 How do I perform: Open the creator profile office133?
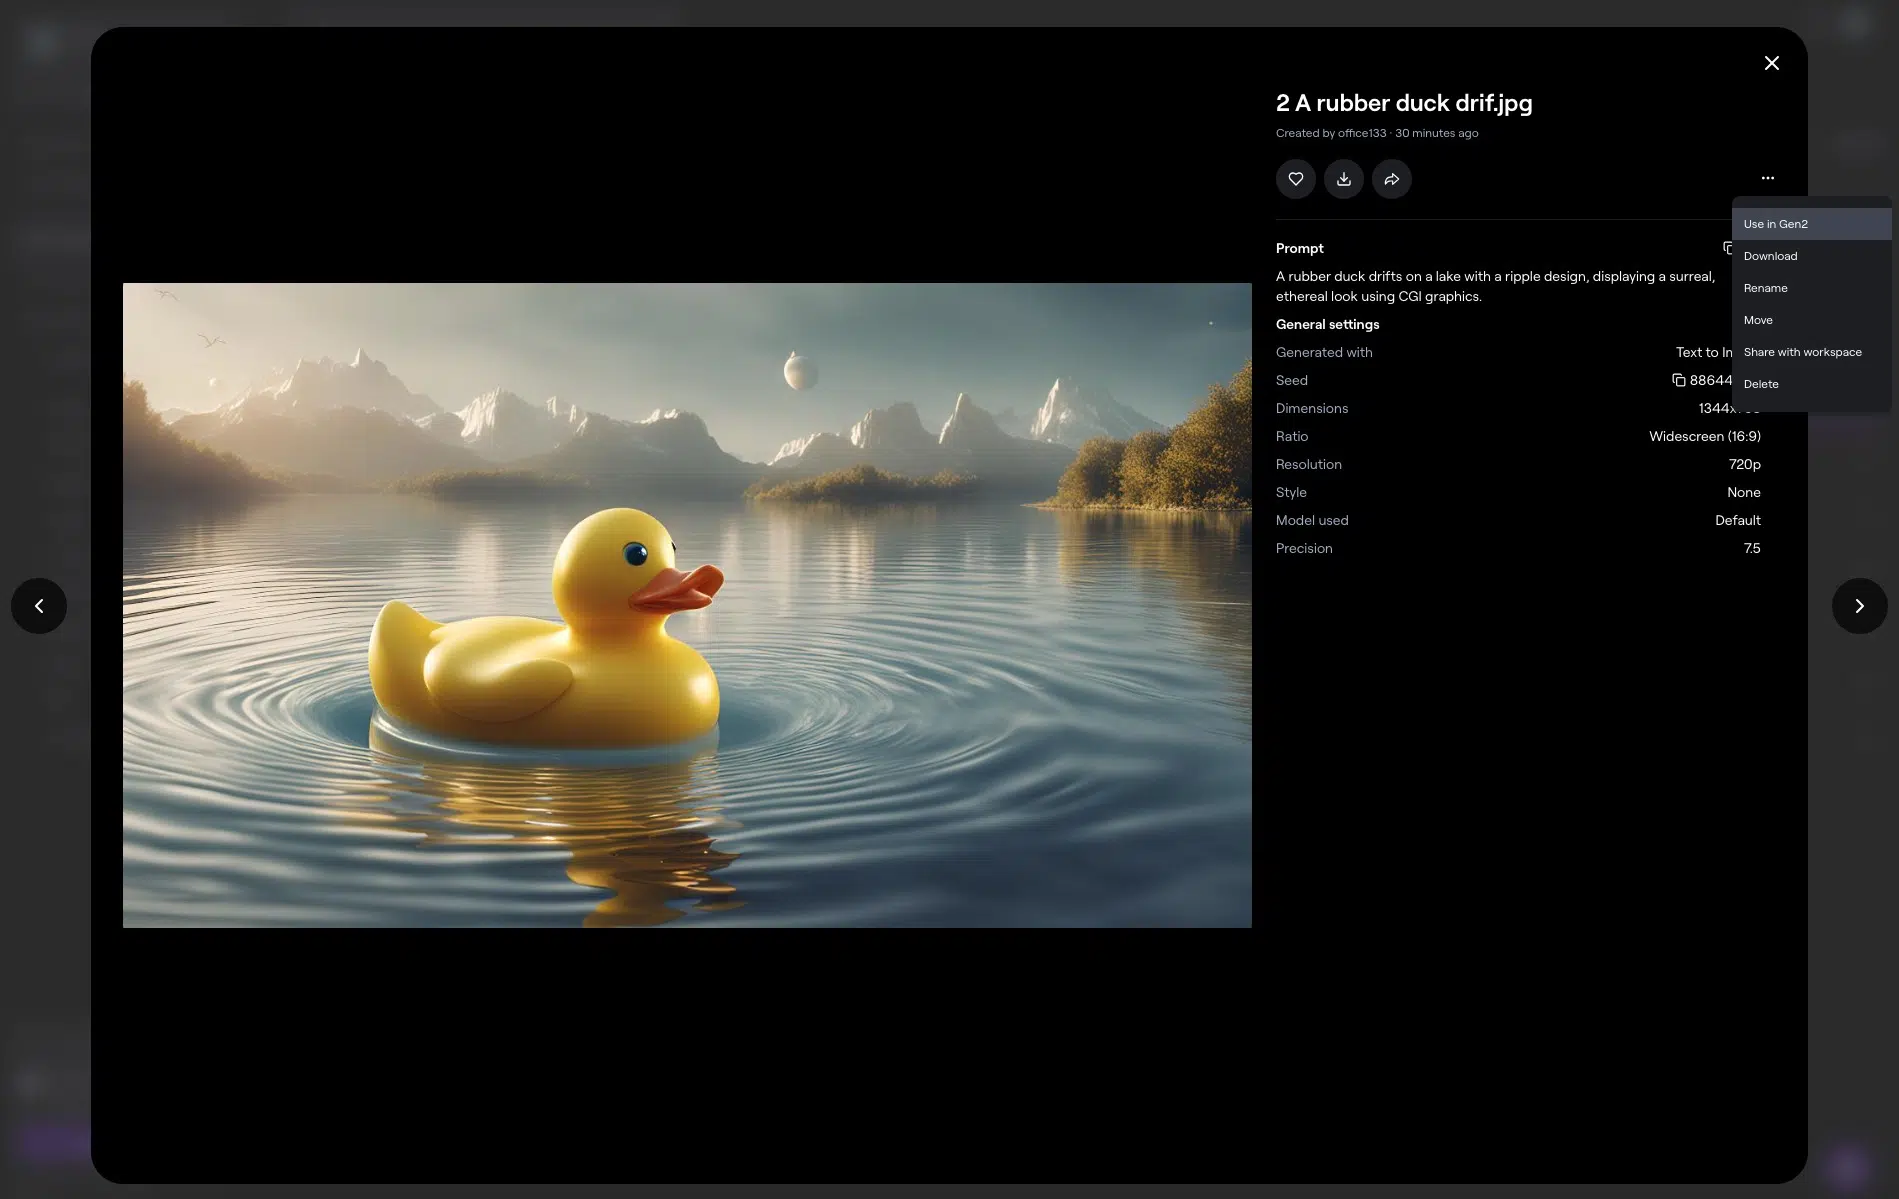1361,132
